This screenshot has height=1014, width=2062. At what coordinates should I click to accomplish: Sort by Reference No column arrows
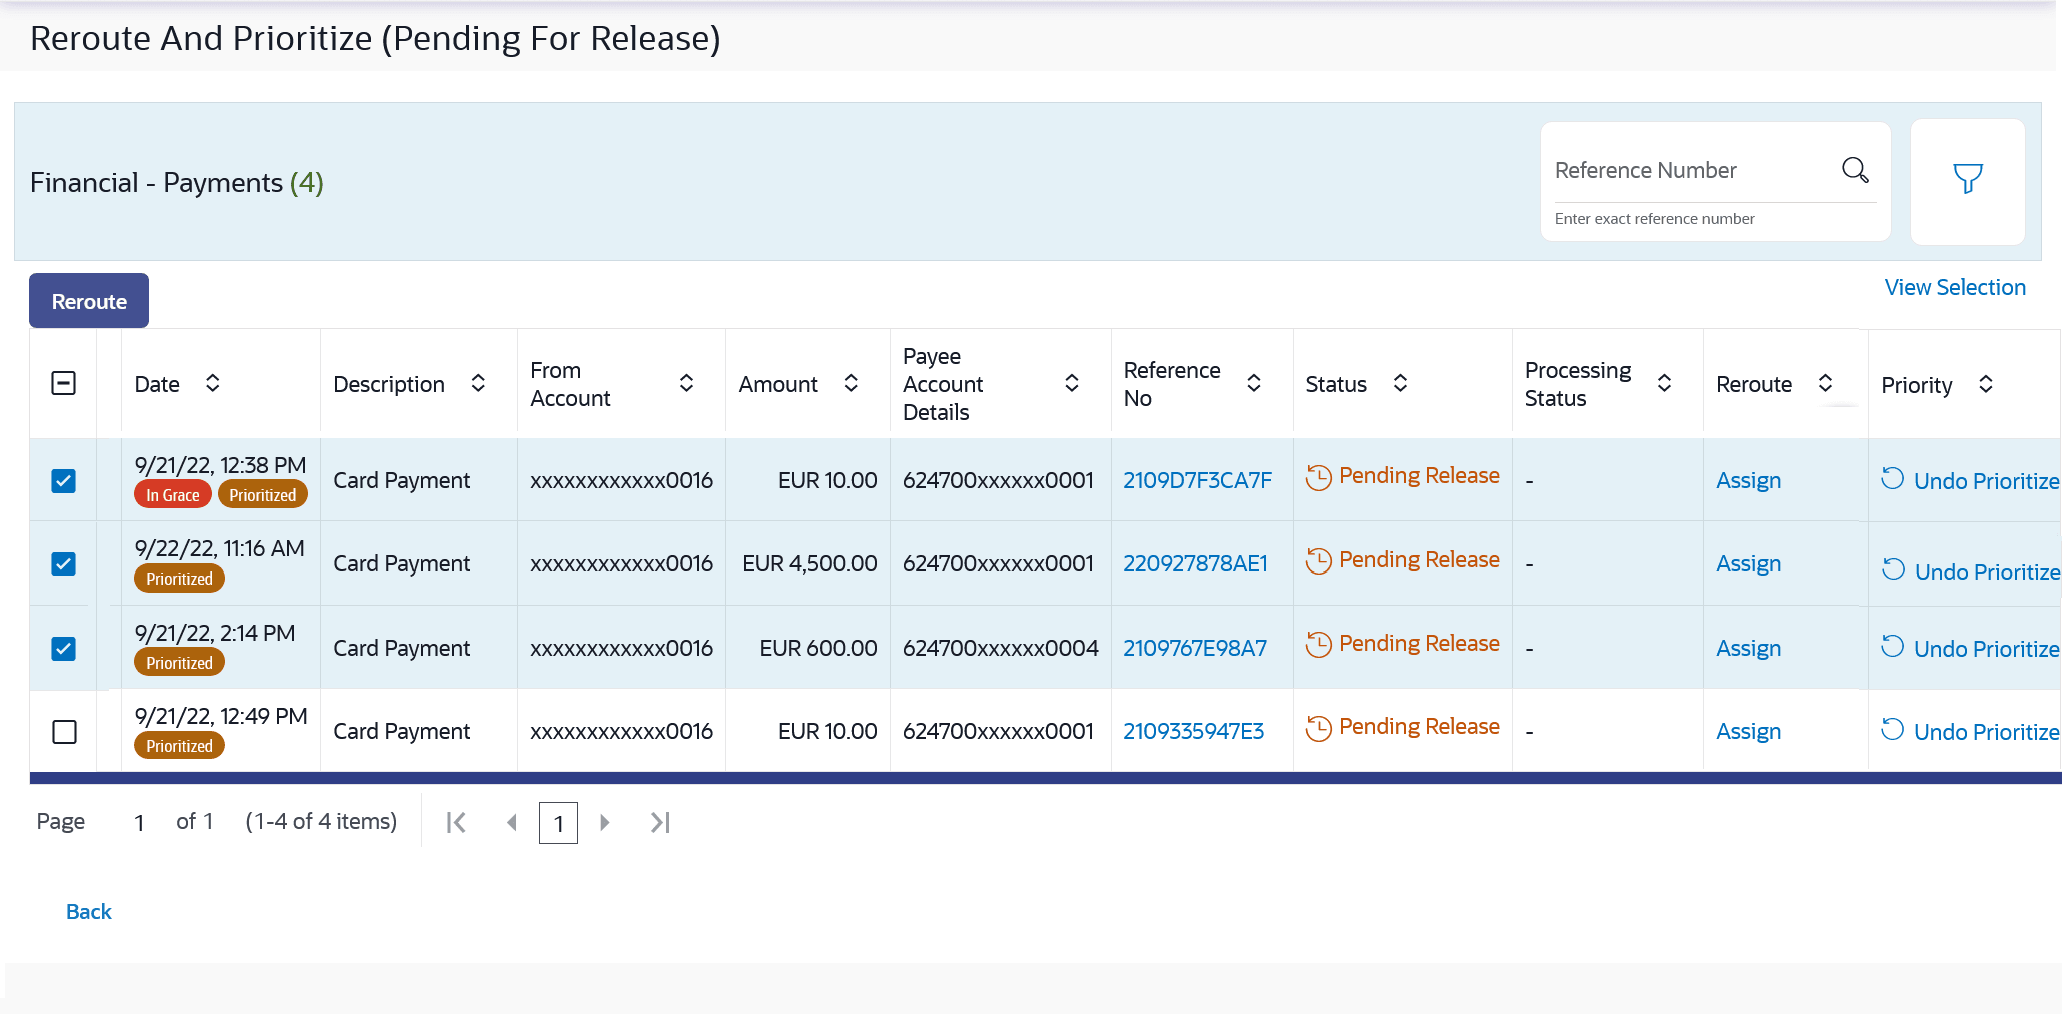[x=1253, y=383]
